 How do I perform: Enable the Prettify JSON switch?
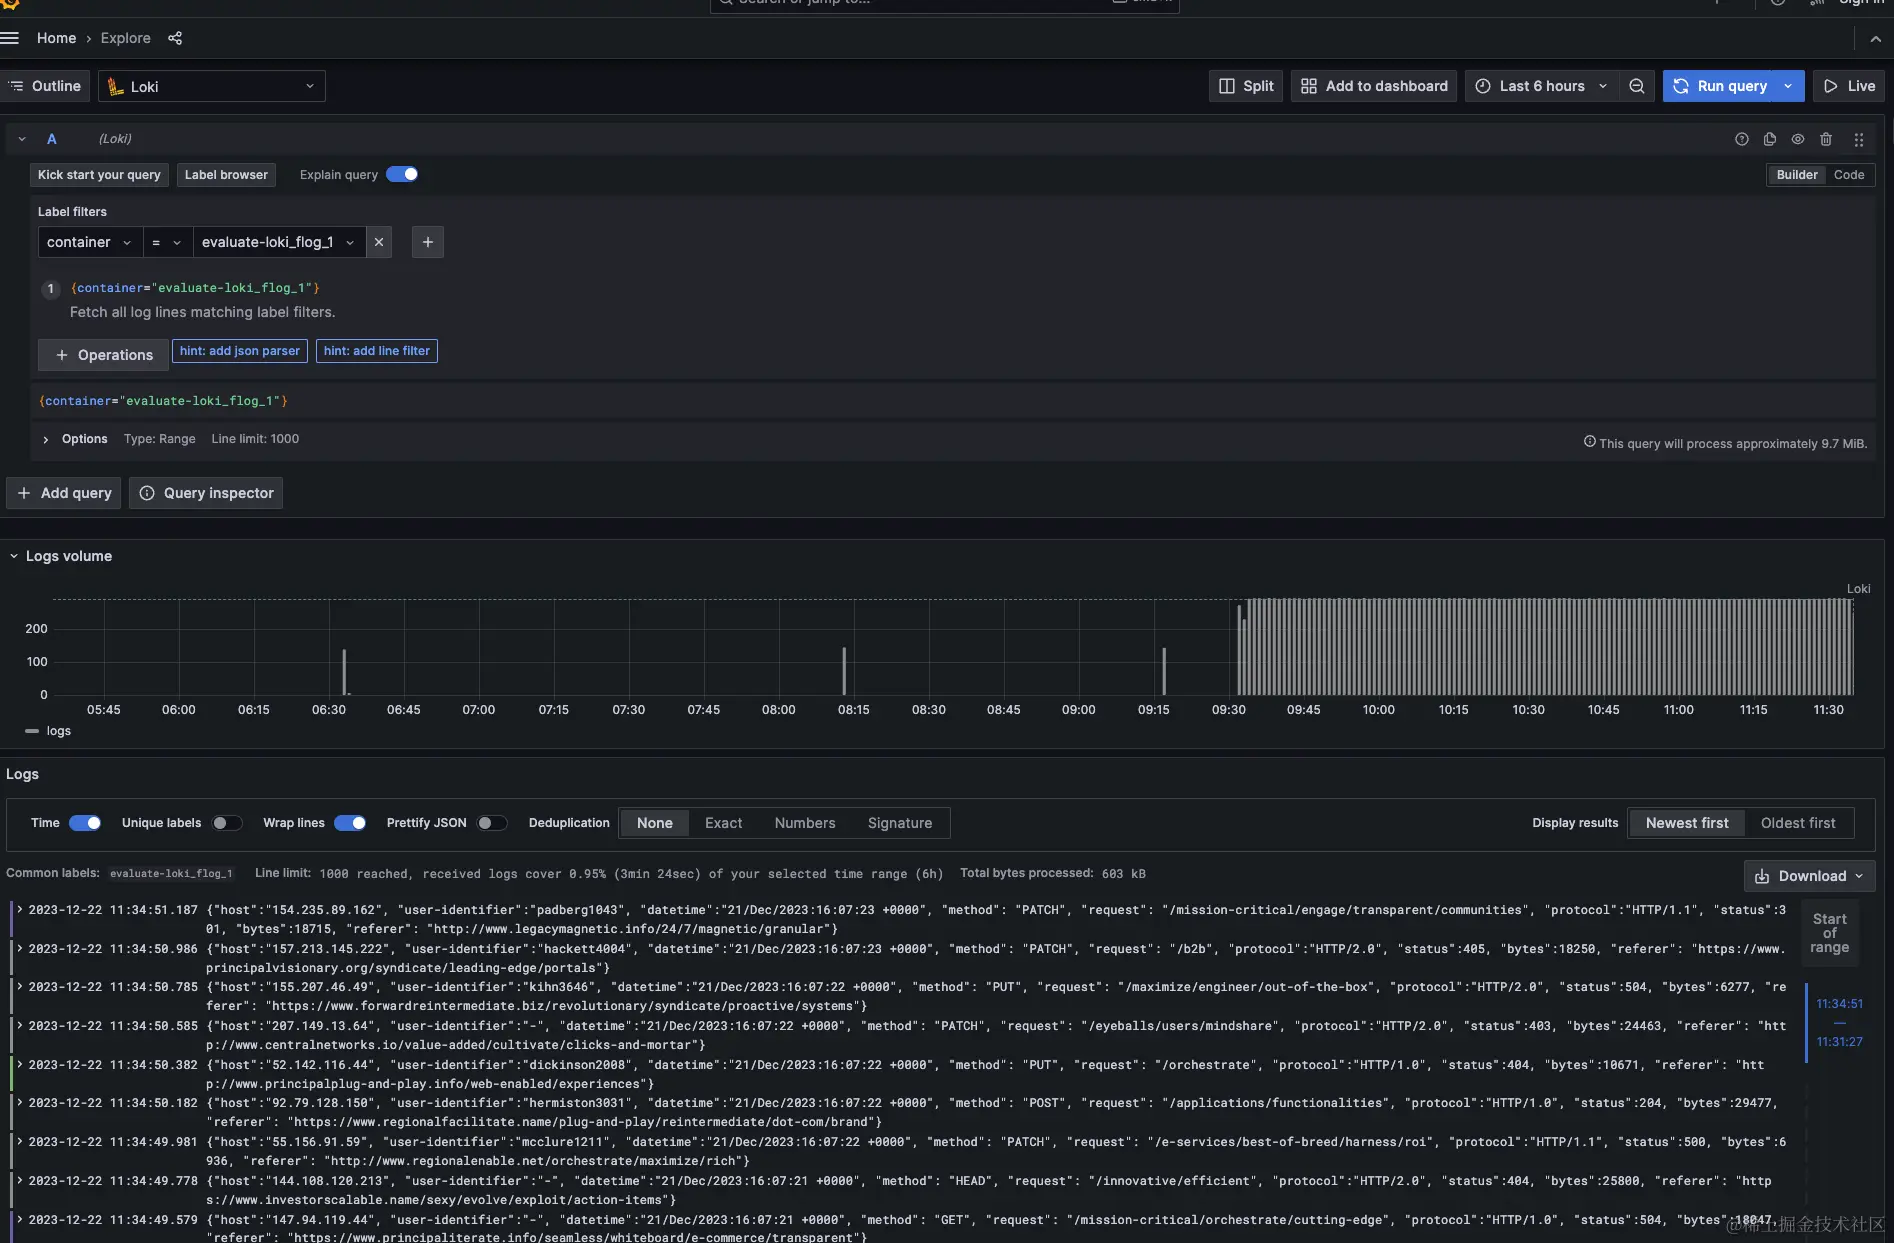tap(492, 823)
